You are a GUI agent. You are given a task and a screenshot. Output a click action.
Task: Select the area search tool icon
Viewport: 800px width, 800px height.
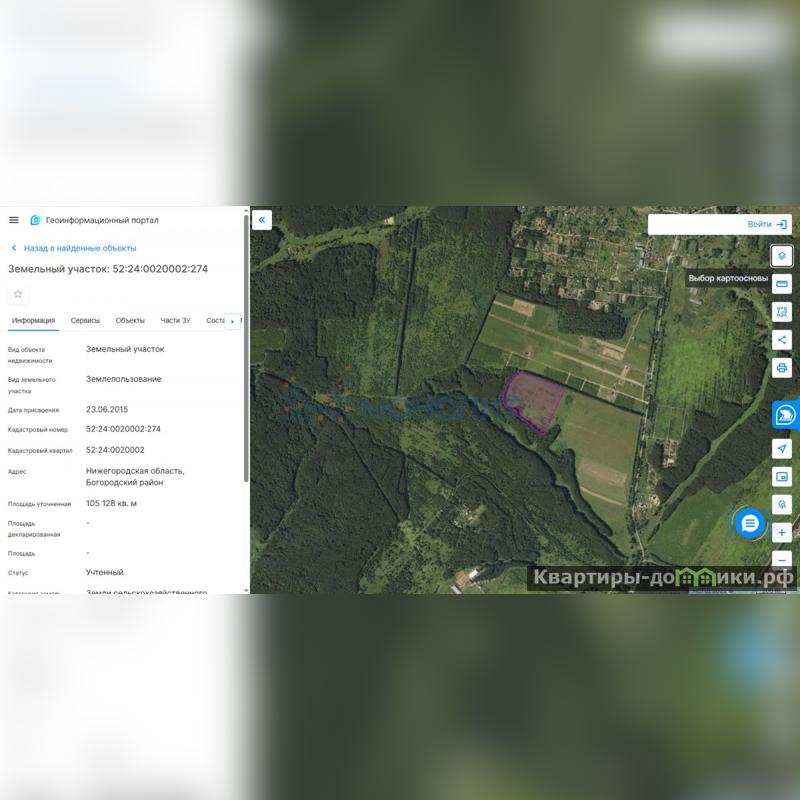(x=782, y=312)
